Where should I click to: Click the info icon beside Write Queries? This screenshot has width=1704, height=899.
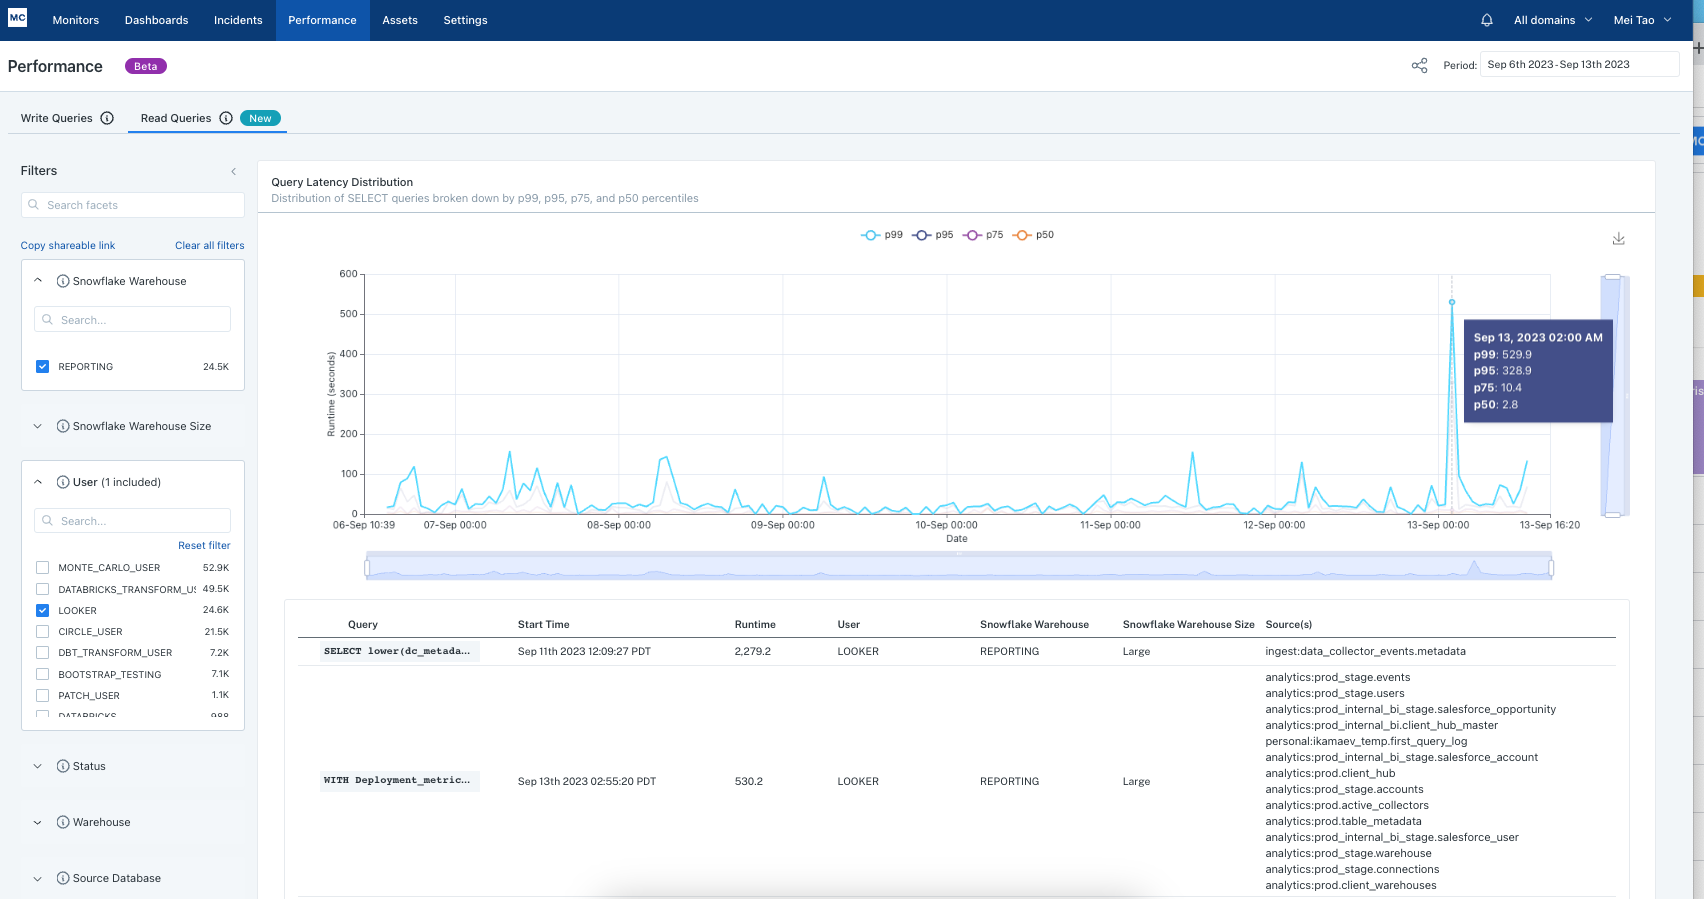click(107, 118)
